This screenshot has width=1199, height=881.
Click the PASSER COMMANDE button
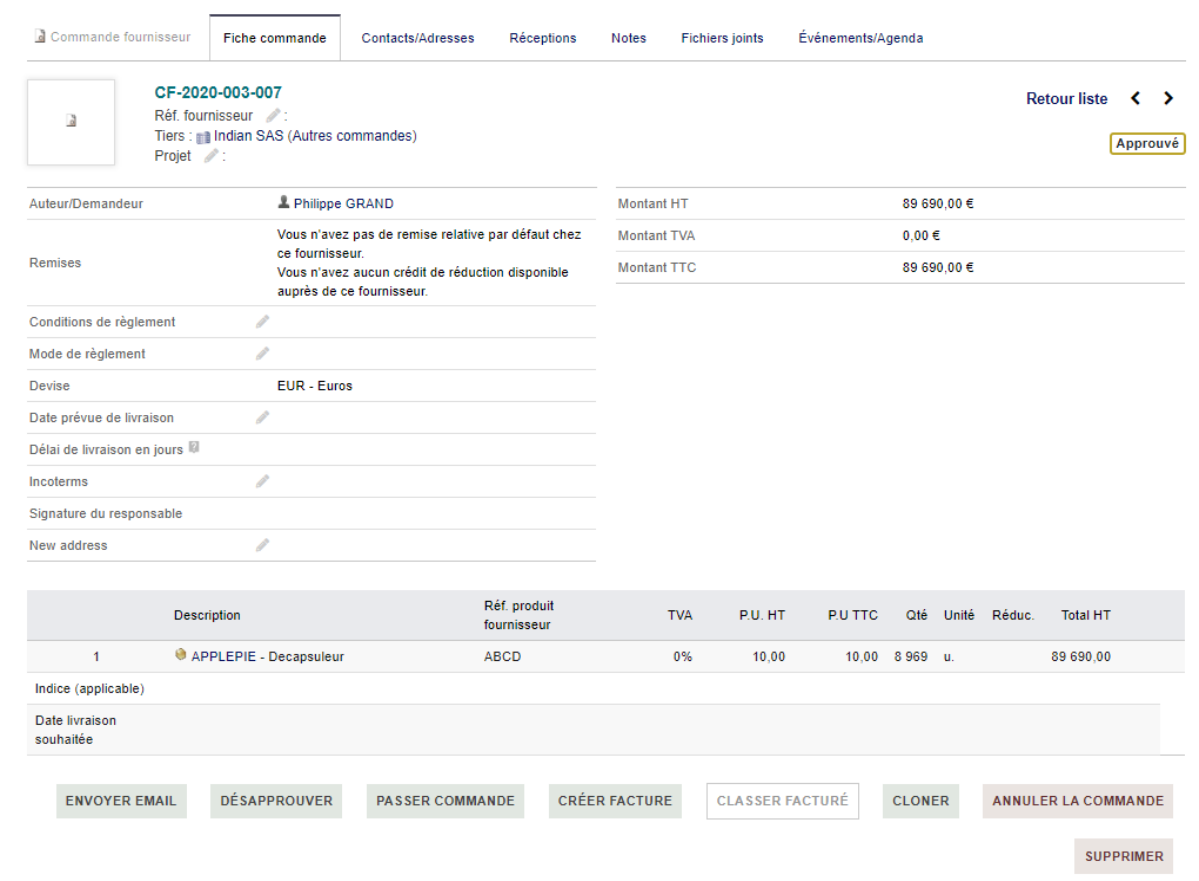445,801
